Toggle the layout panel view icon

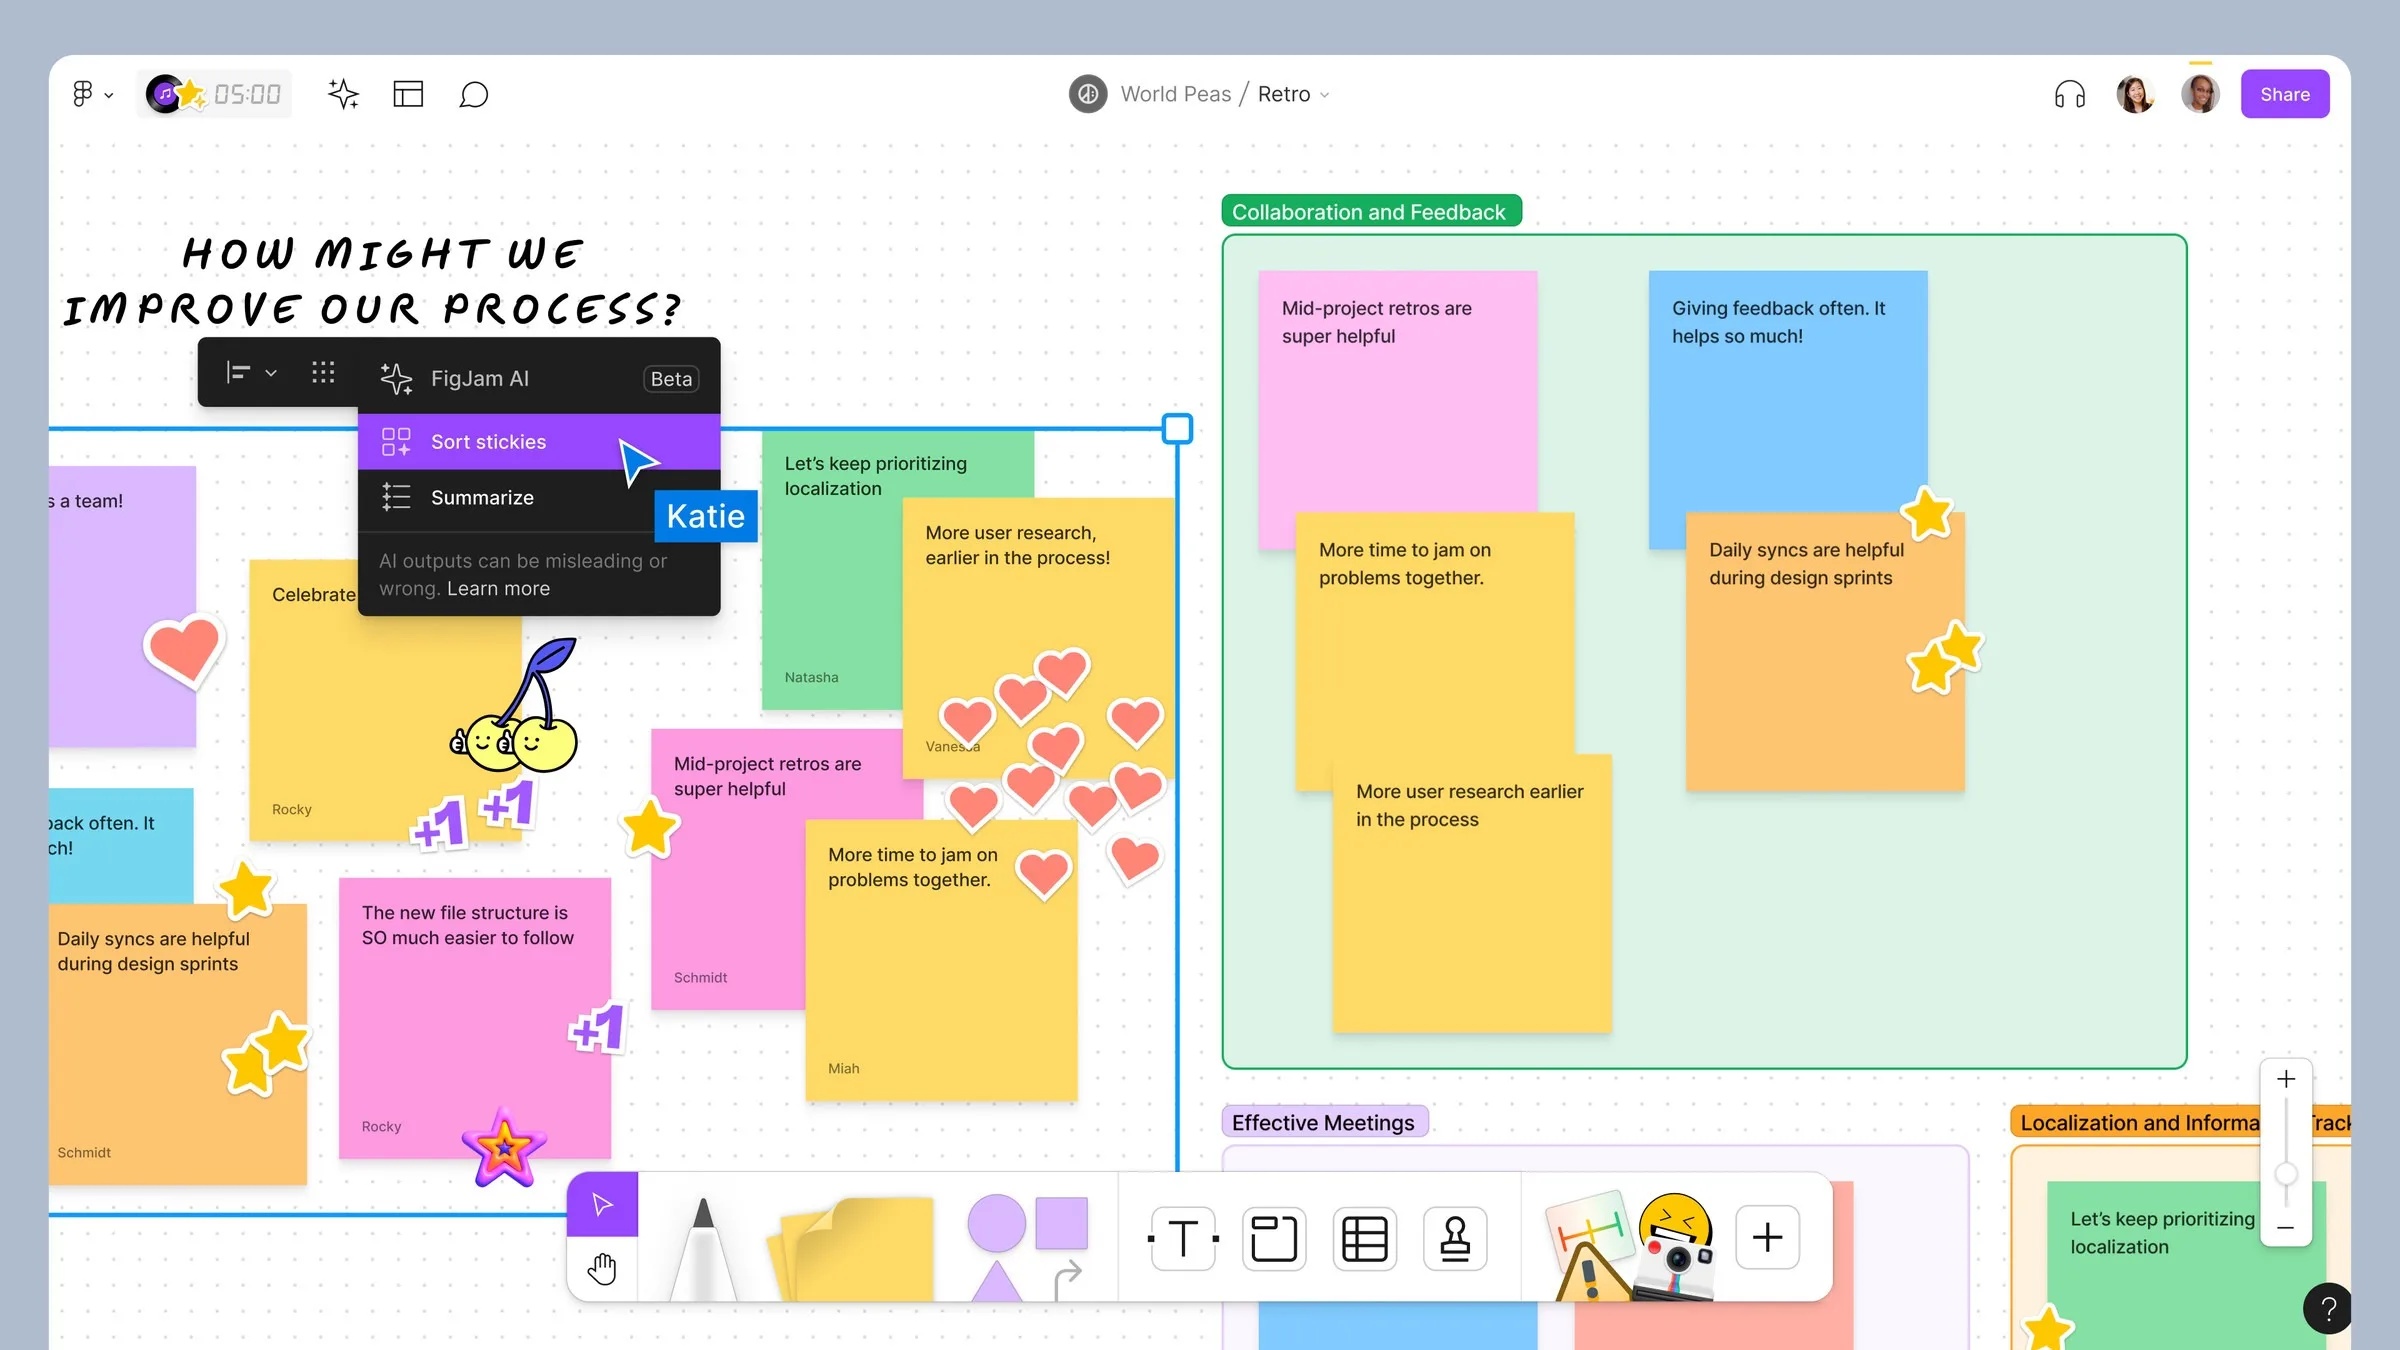pyautogui.click(x=407, y=94)
